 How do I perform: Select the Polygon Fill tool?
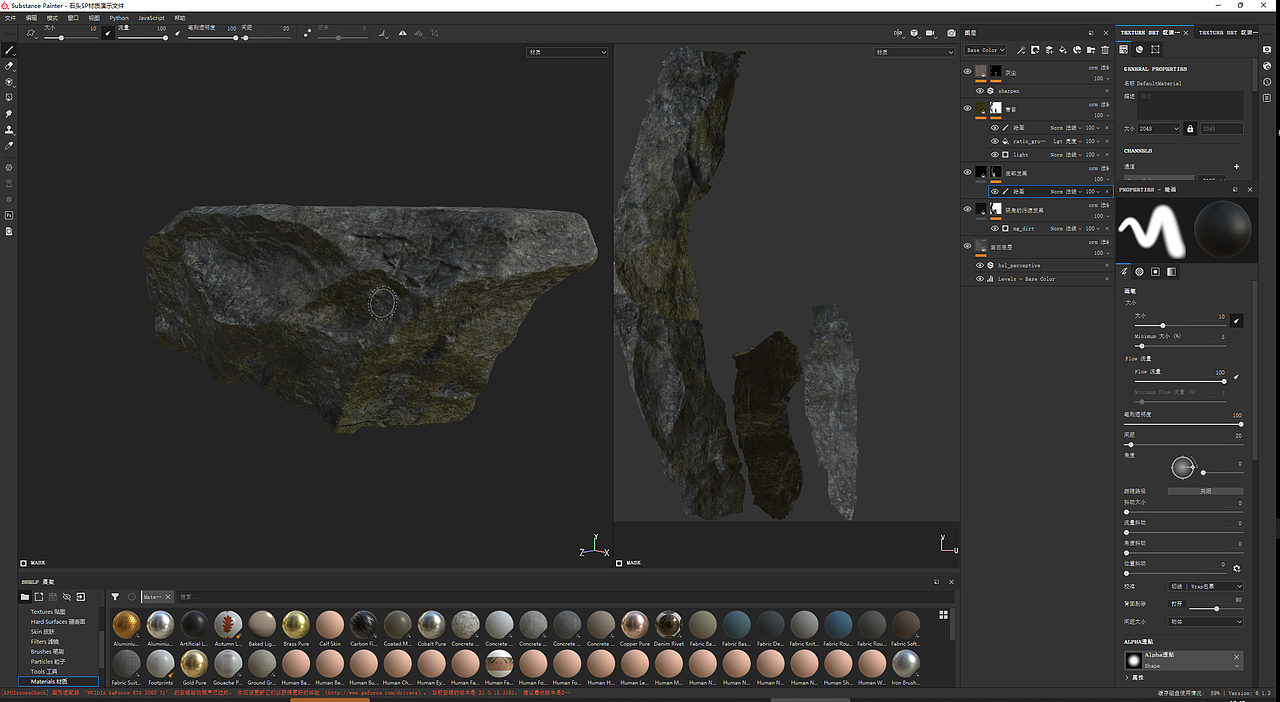point(9,98)
